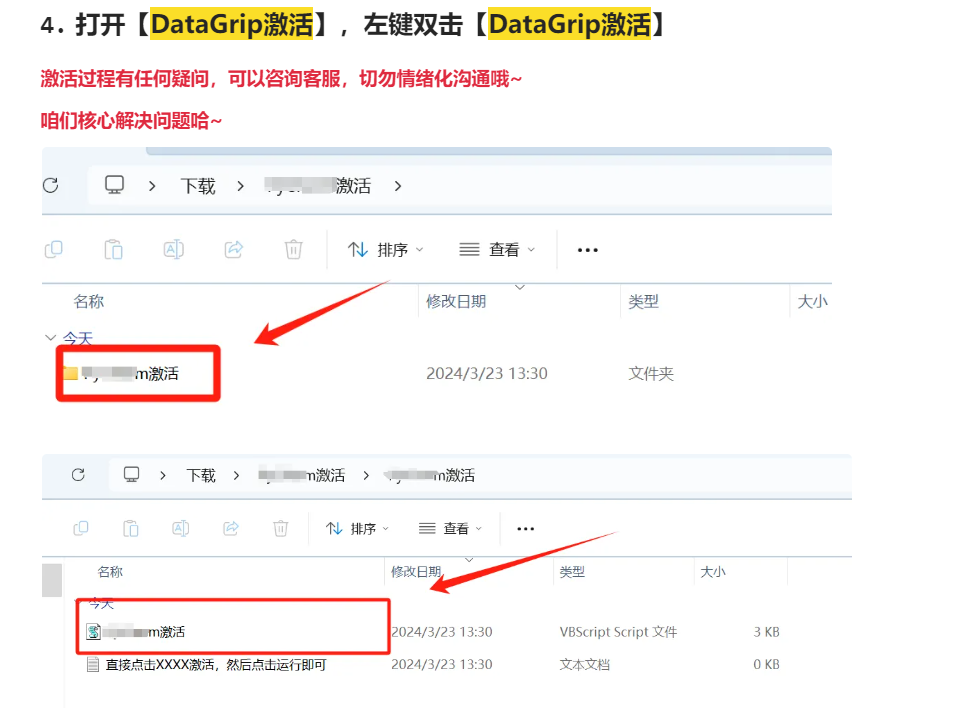Viewport: 974px width, 716px height.
Task: Open 排序 sort menu in upper window
Action: click(385, 250)
